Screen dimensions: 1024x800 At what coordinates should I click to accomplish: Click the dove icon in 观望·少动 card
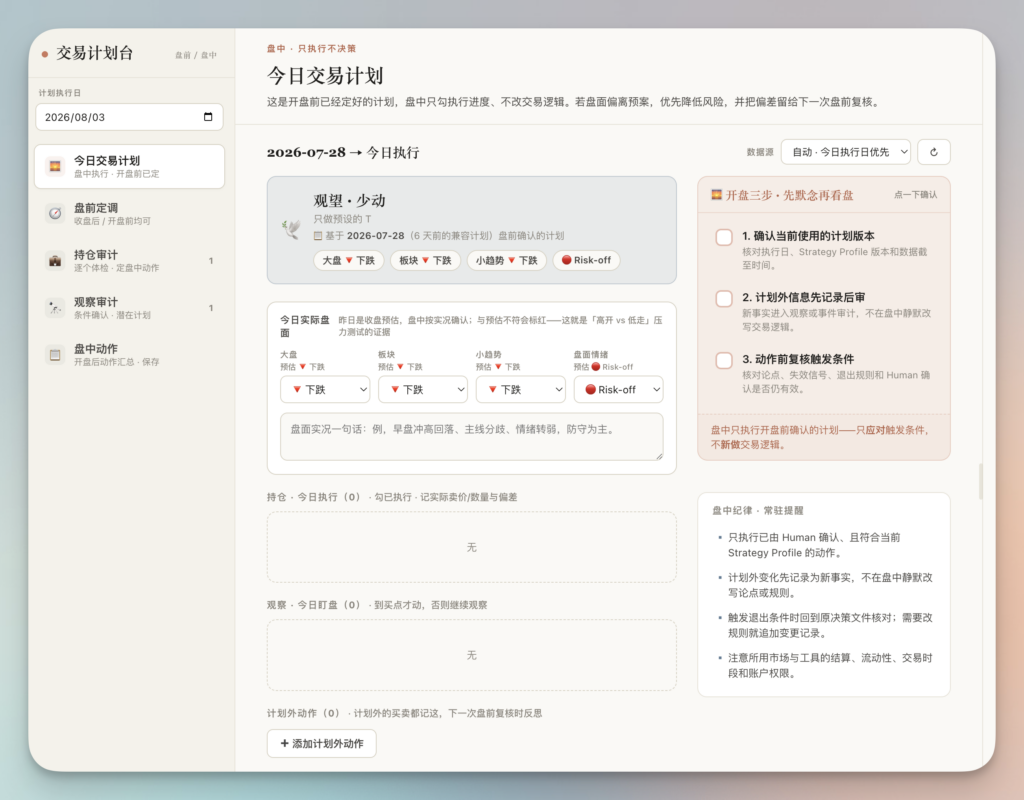click(291, 229)
